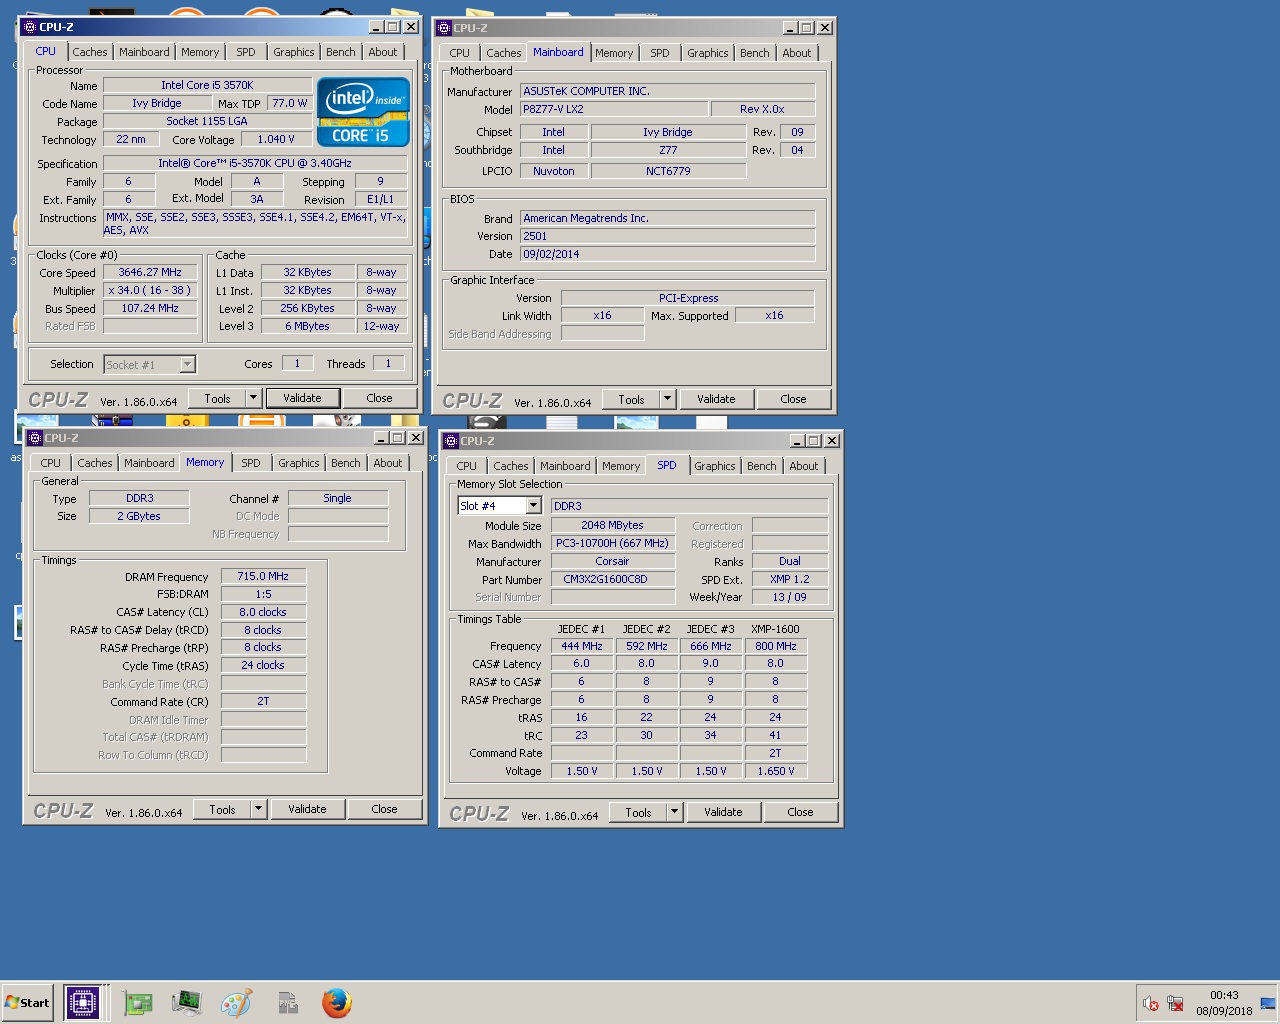The width and height of the screenshot is (1280, 1024).
Task: Click the BIOS version value 2501
Action: pyautogui.click(x=667, y=236)
